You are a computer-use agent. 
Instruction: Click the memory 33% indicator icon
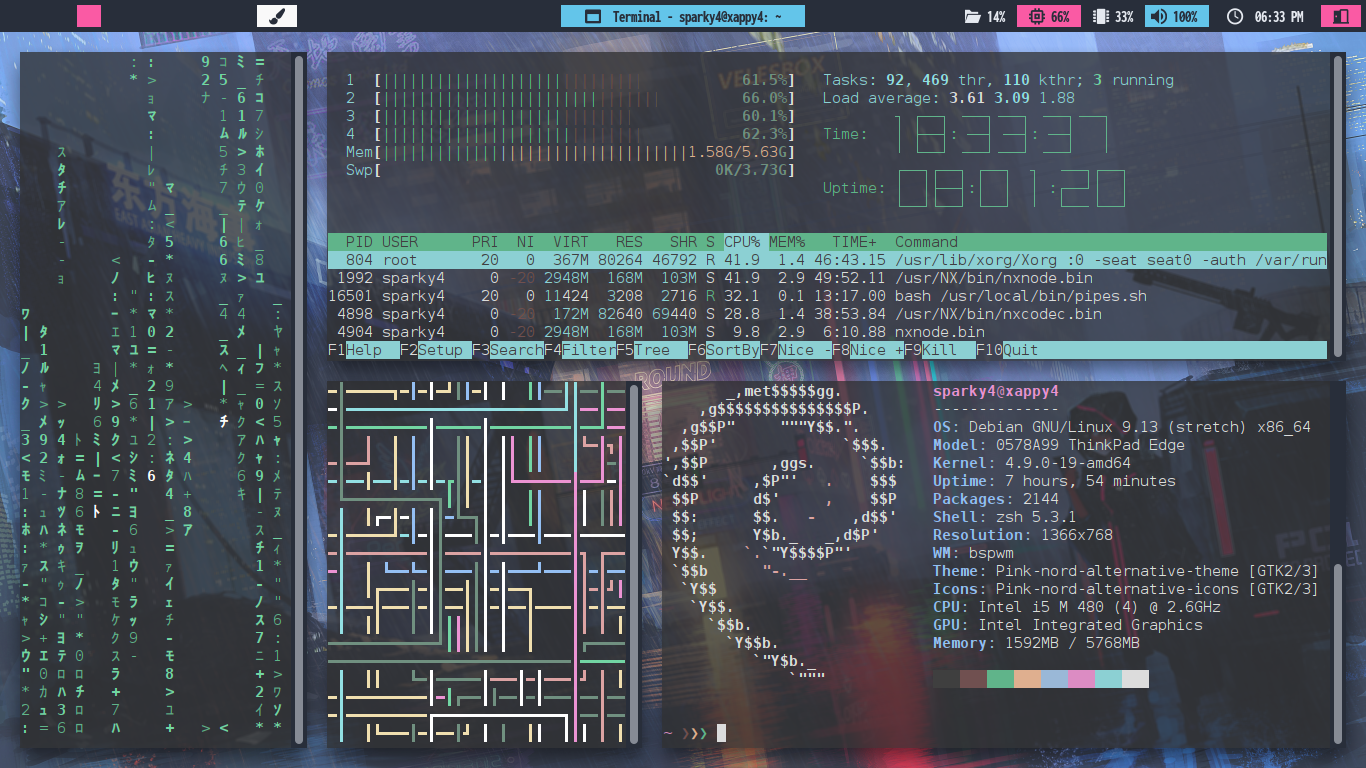[1101, 16]
